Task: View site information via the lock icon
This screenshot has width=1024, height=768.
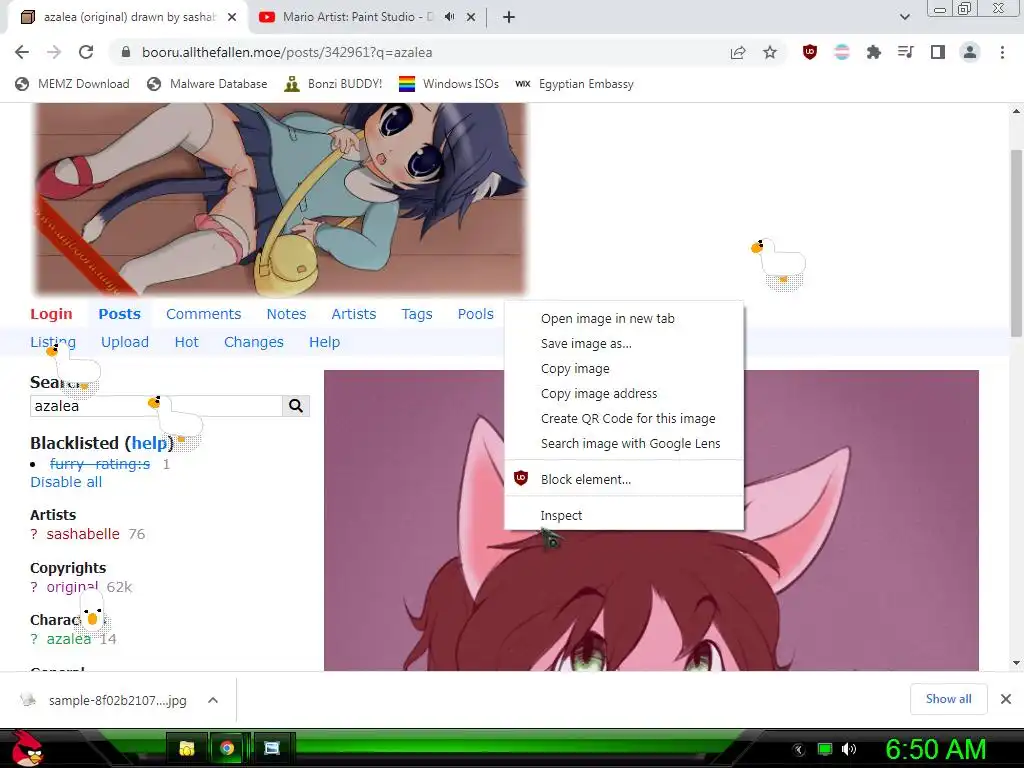Action: click(x=126, y=52)
